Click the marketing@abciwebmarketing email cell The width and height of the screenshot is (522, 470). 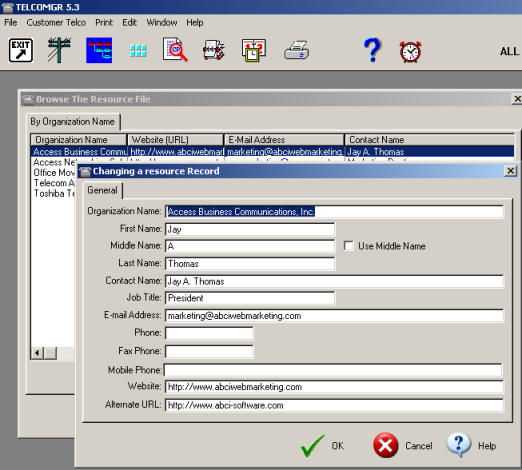[x=285, y=152]
